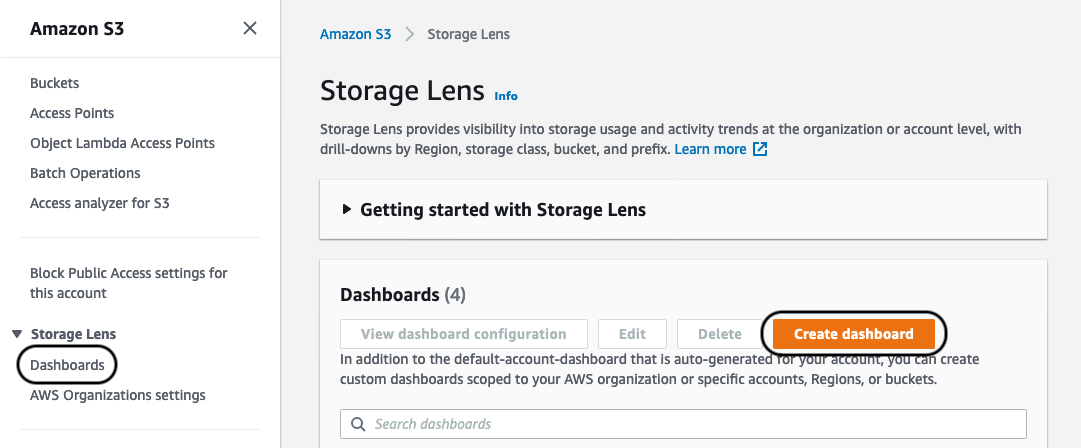Click the Create dashboard button
Image resolution: width=1081 pixels, height=448 pixels.
tap(853, 334)
